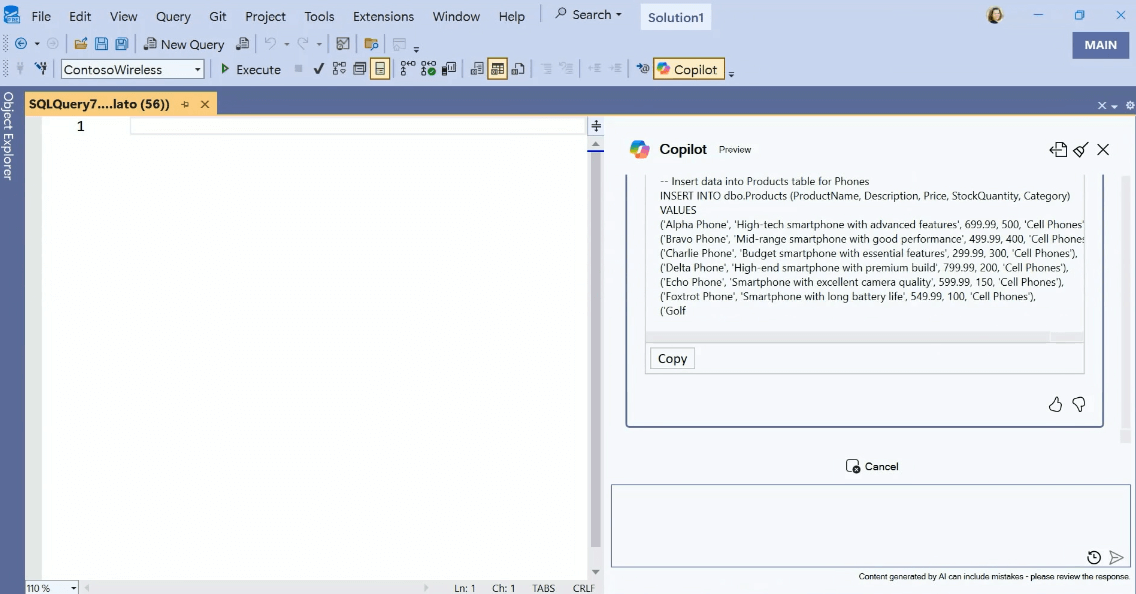The height and width of the screenshot is (594, 1136).
Task: Toggle Include Client Statistics
Action: (x=449, y=69)
